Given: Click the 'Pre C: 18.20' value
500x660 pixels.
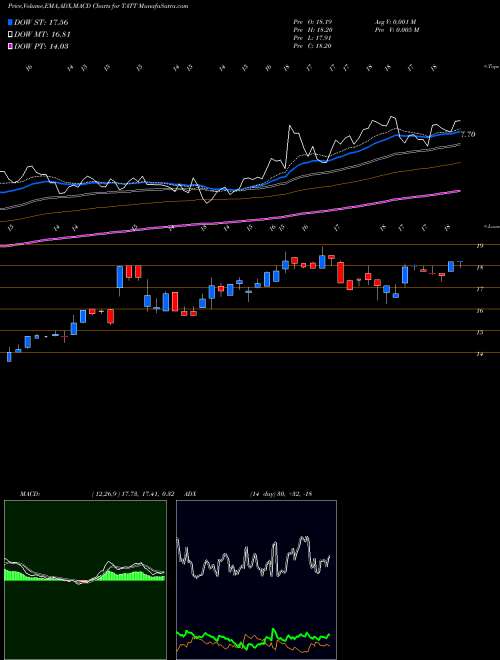Looking at the screenshot, I should 312,46.
